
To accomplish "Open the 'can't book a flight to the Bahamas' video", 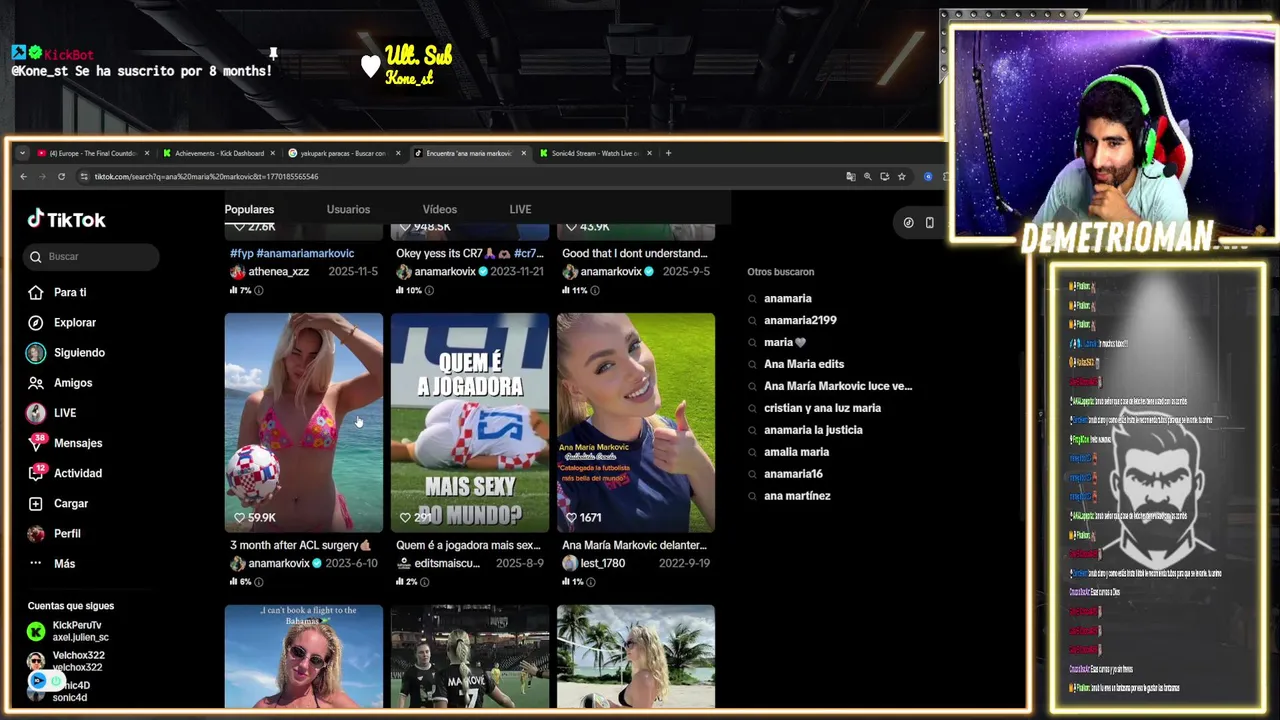I will pyautogui.click(x=303, y=656).
